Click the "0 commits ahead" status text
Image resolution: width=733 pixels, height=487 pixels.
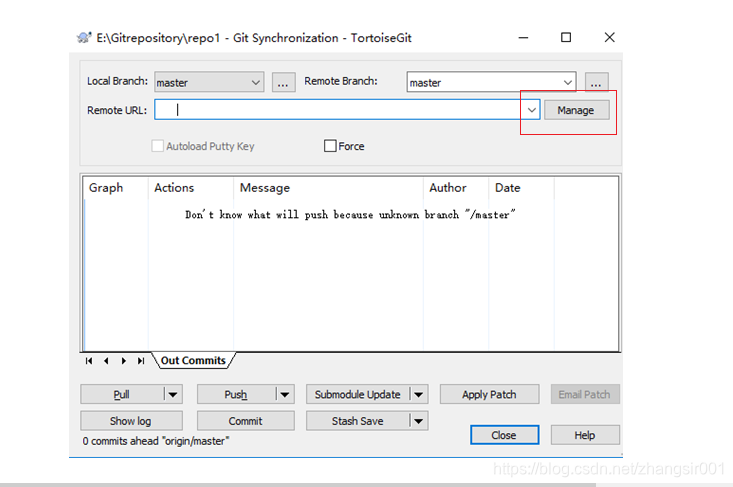(x=156, y=441)
